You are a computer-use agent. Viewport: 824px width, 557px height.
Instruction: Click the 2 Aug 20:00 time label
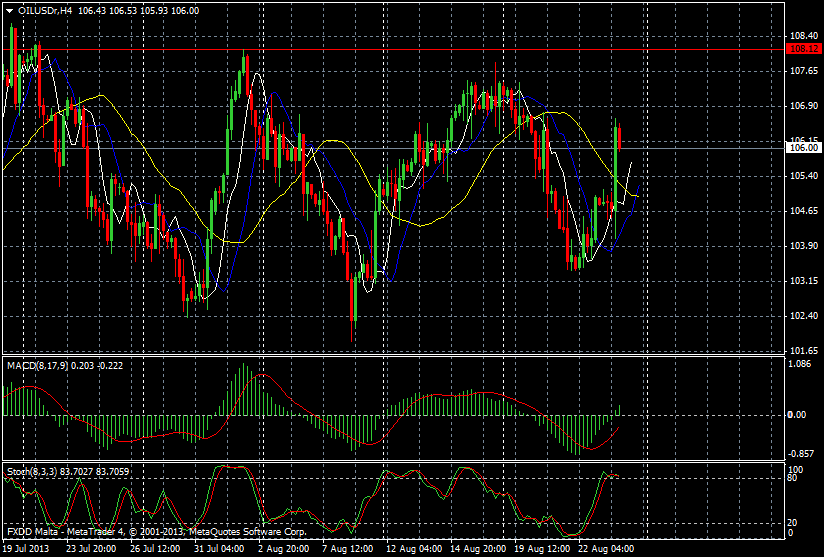pyautogui.click(x=282, y=549)
